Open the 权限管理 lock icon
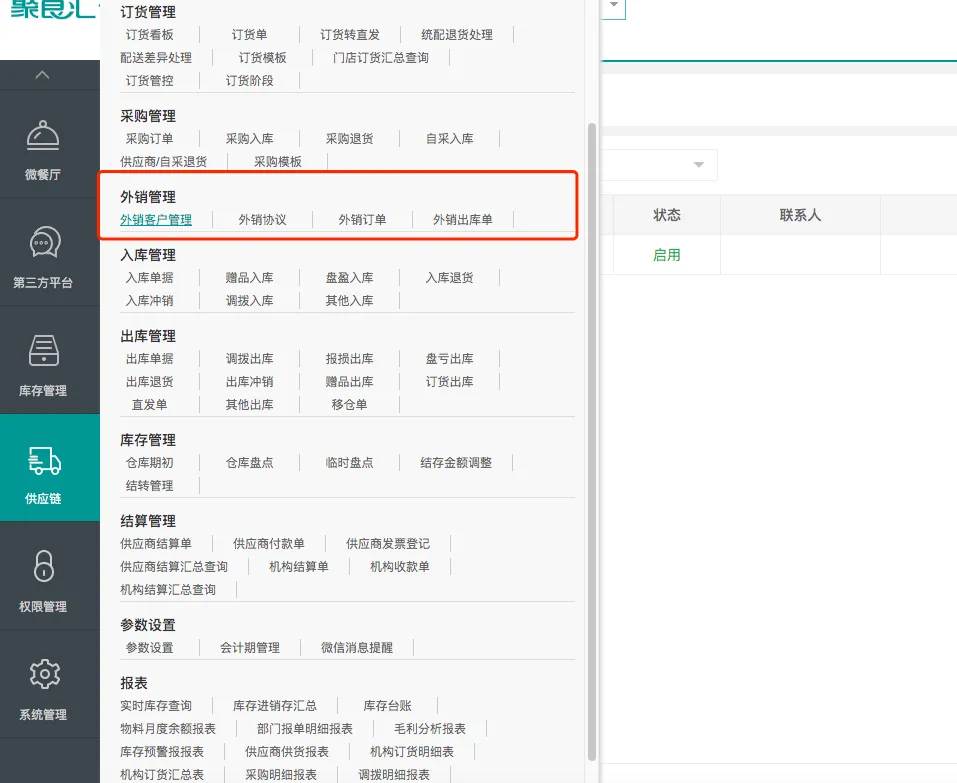Image resolution: width=957 pixels, height=783 pixels. pos(43,568)
